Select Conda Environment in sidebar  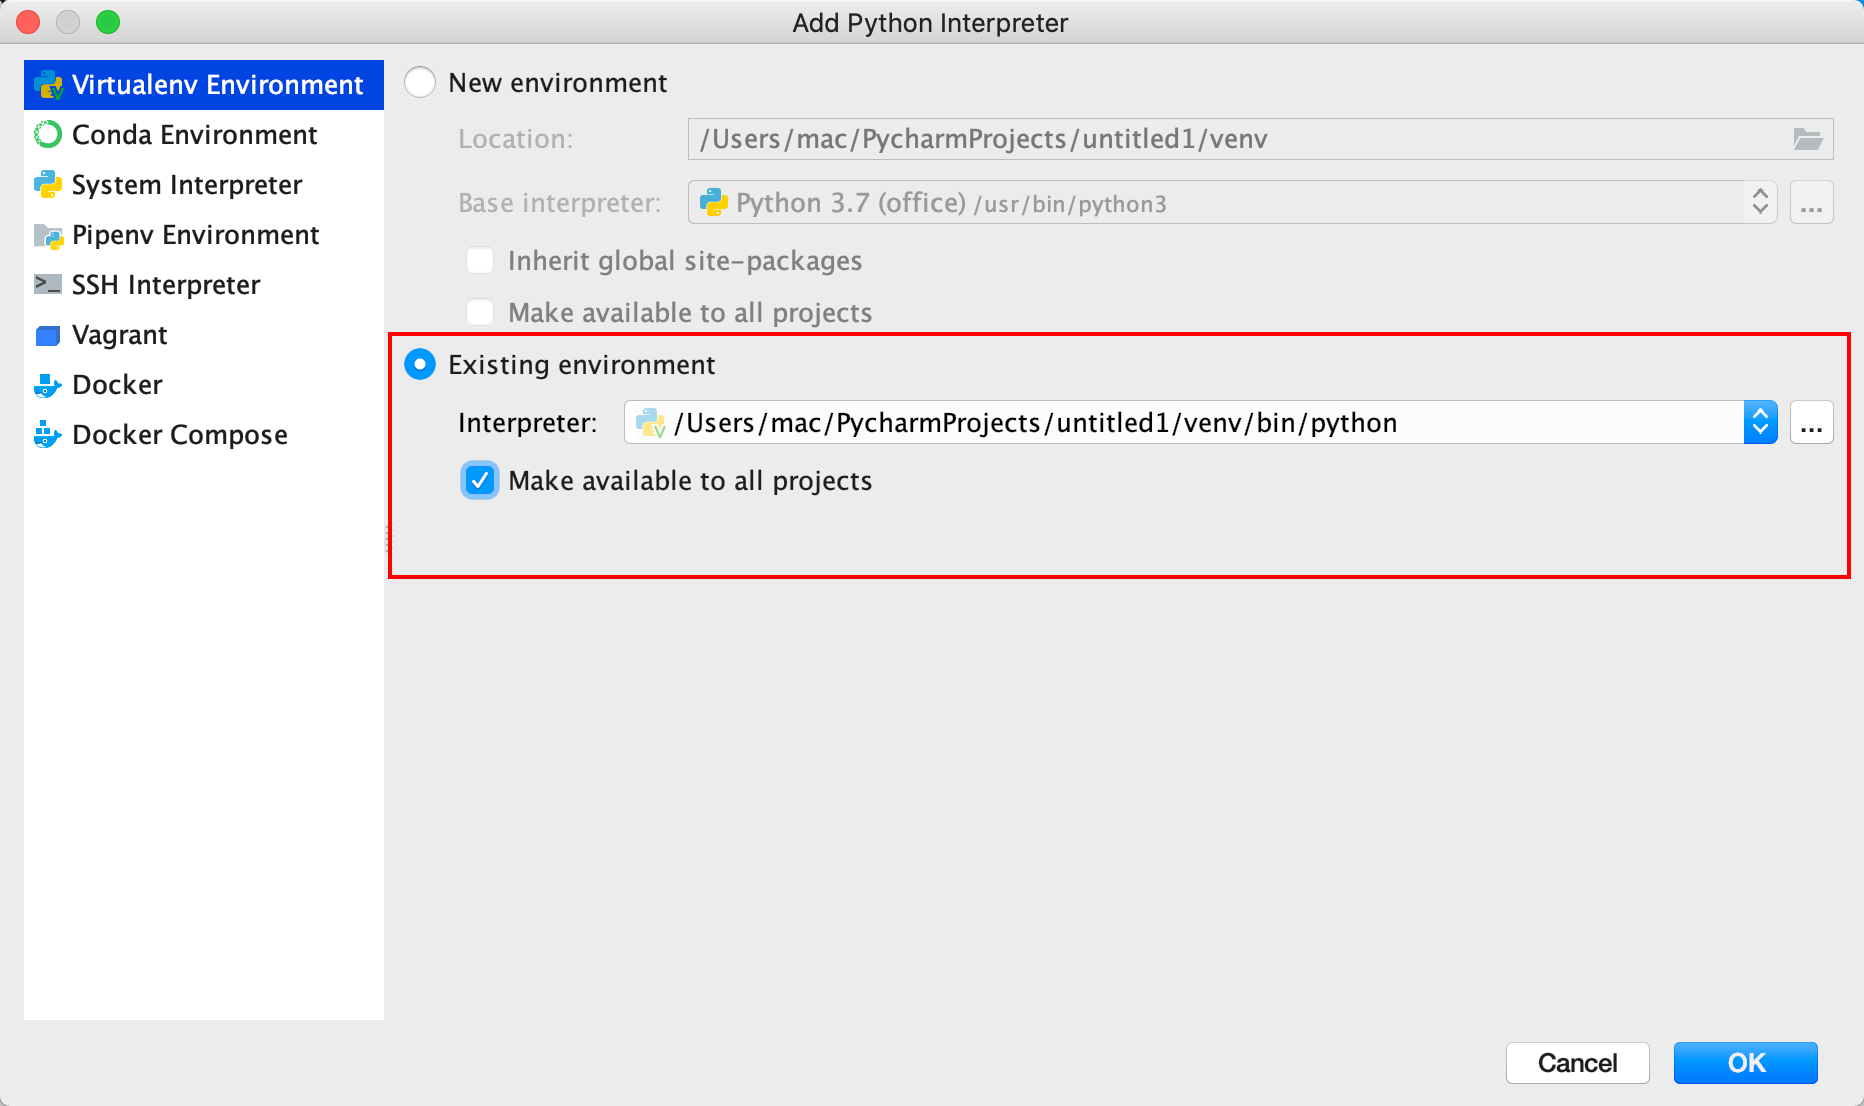204,135
